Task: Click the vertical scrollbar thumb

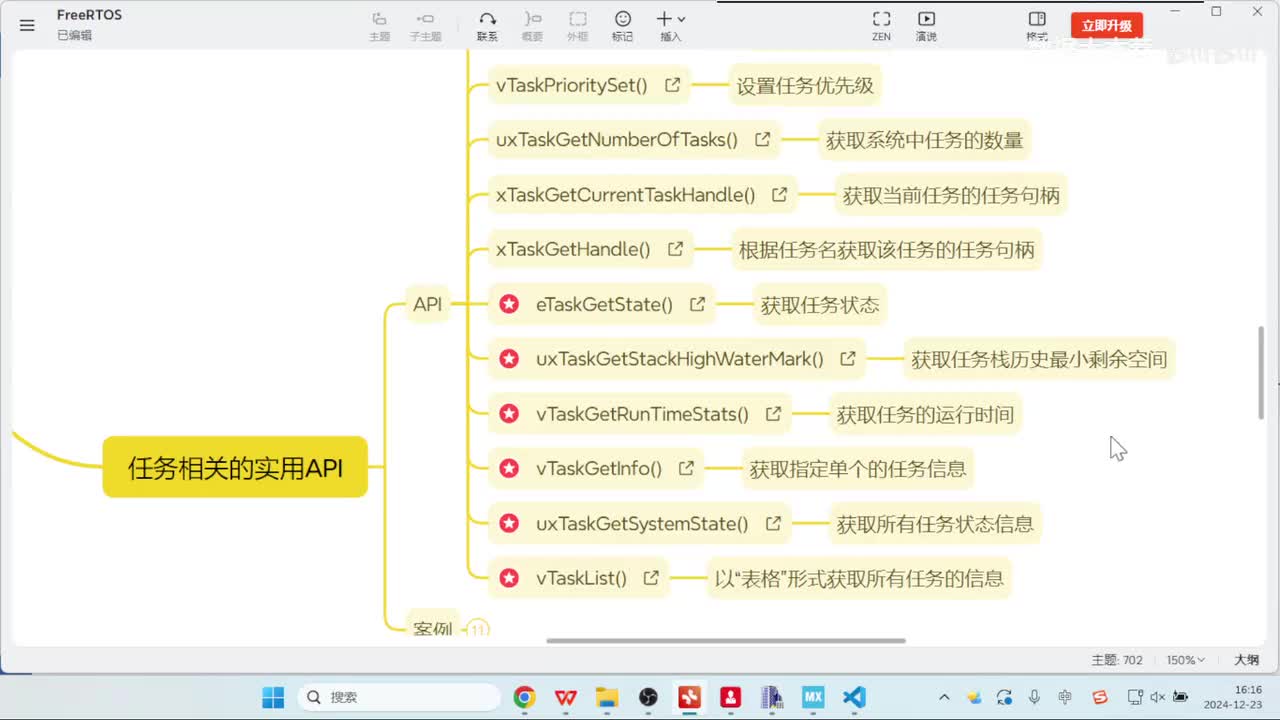Action: point(1261,372)
